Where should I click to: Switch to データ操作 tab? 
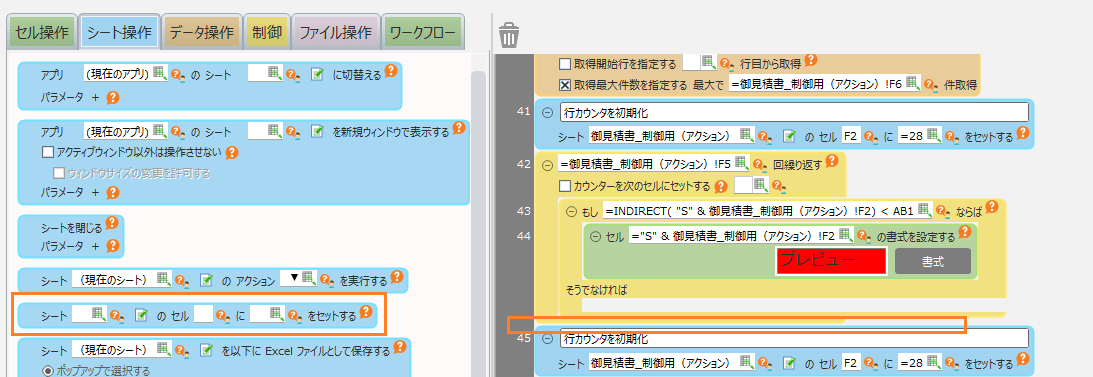pyautogui.click(x=202, y=32)
